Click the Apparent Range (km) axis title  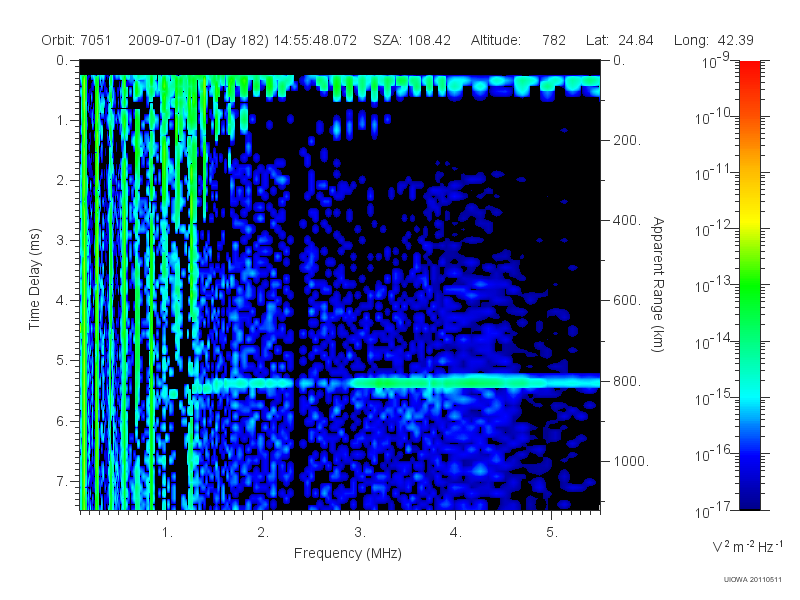click(x=658, y=284)
